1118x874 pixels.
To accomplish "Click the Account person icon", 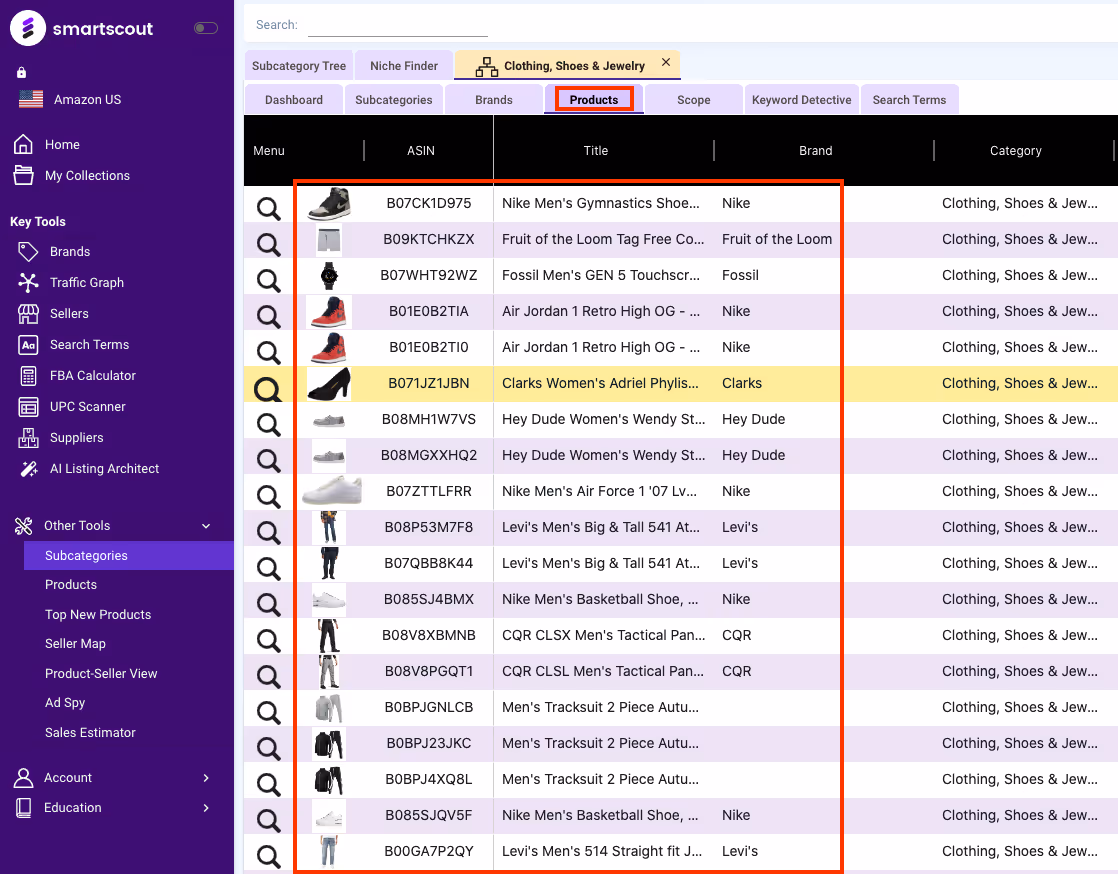I will point(24,778).
